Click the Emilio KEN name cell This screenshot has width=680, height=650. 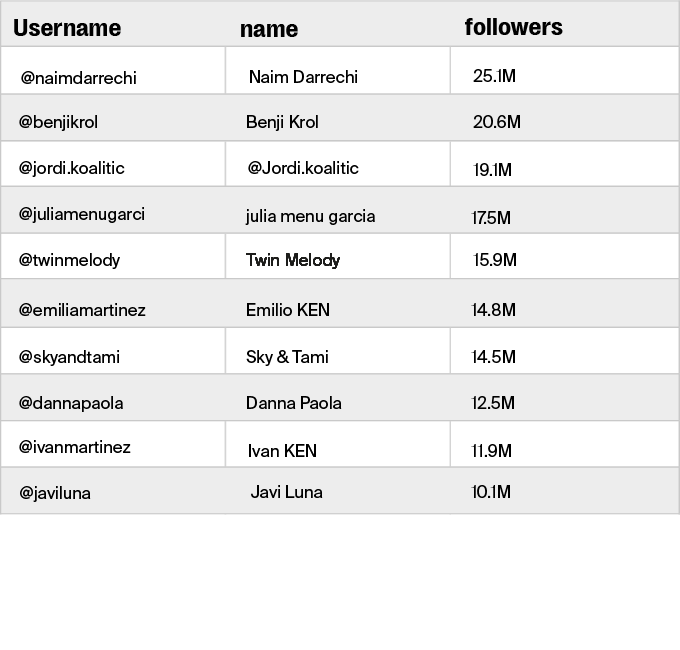288,310
